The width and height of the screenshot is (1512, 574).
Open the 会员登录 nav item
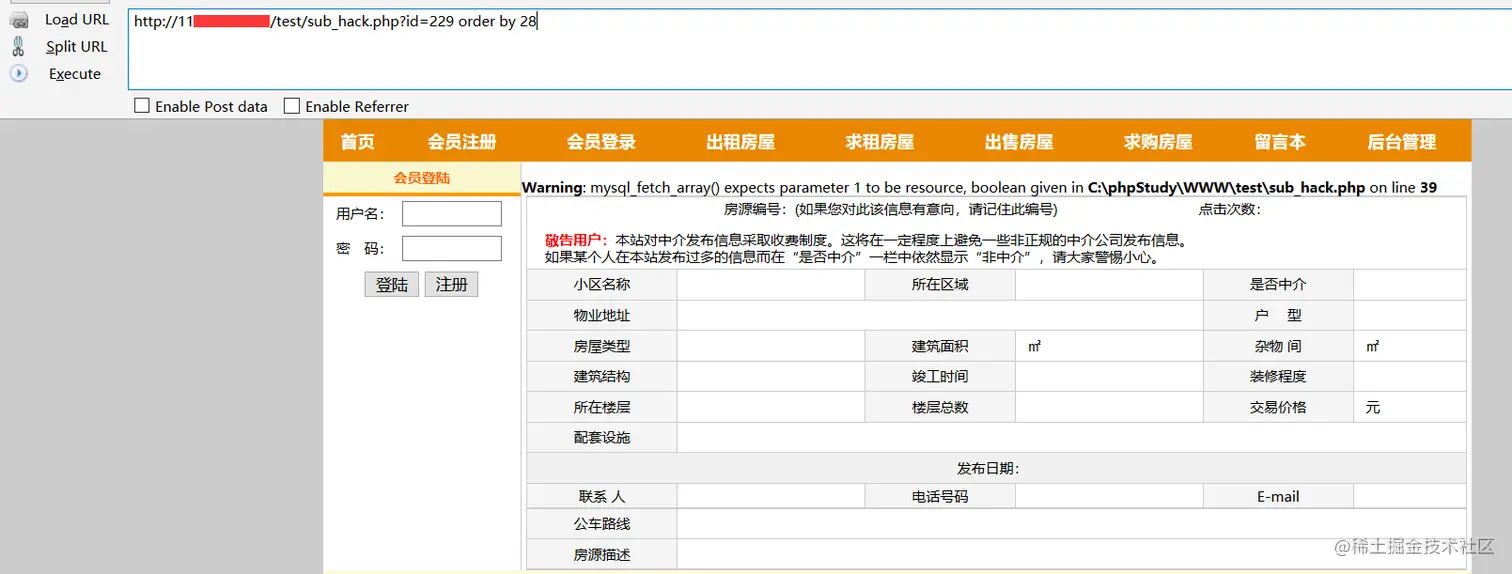coord(601,142)
